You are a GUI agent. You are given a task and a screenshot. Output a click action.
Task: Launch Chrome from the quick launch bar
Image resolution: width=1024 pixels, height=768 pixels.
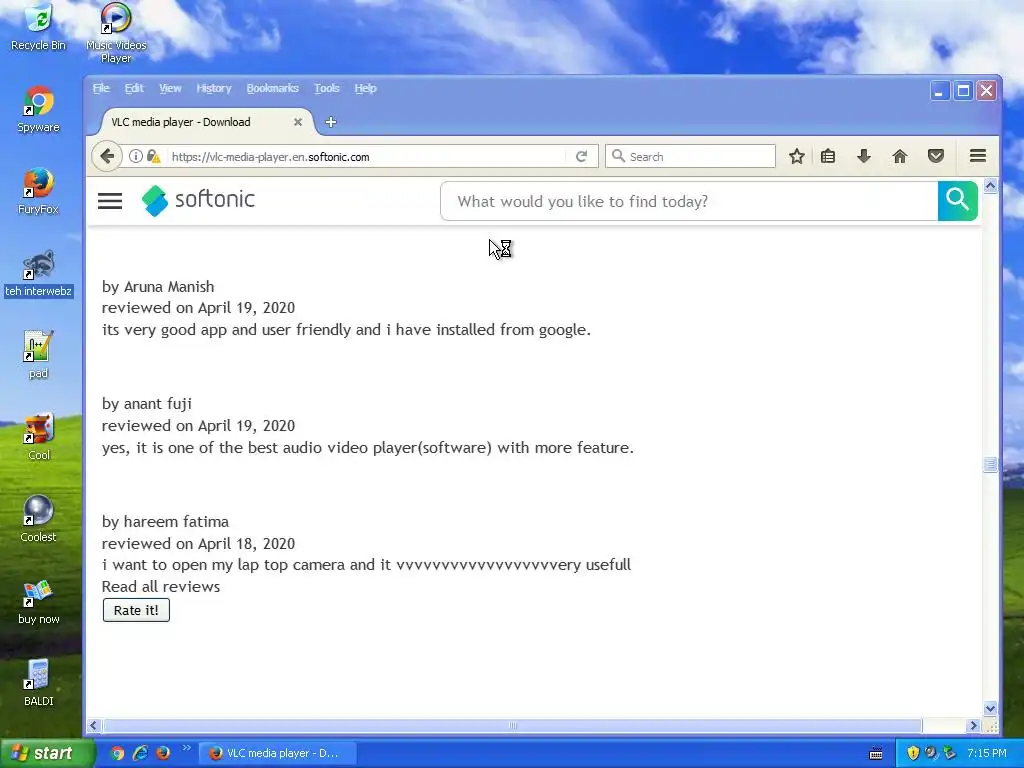coord(118,753)
